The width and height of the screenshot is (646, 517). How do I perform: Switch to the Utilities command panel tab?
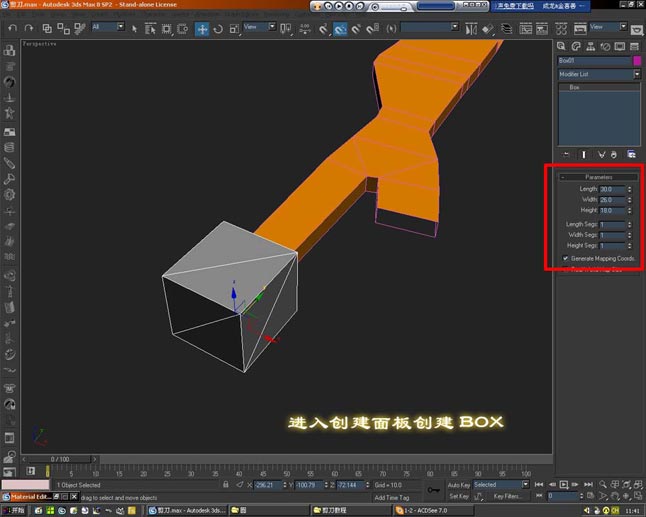[x=634, y=46]
